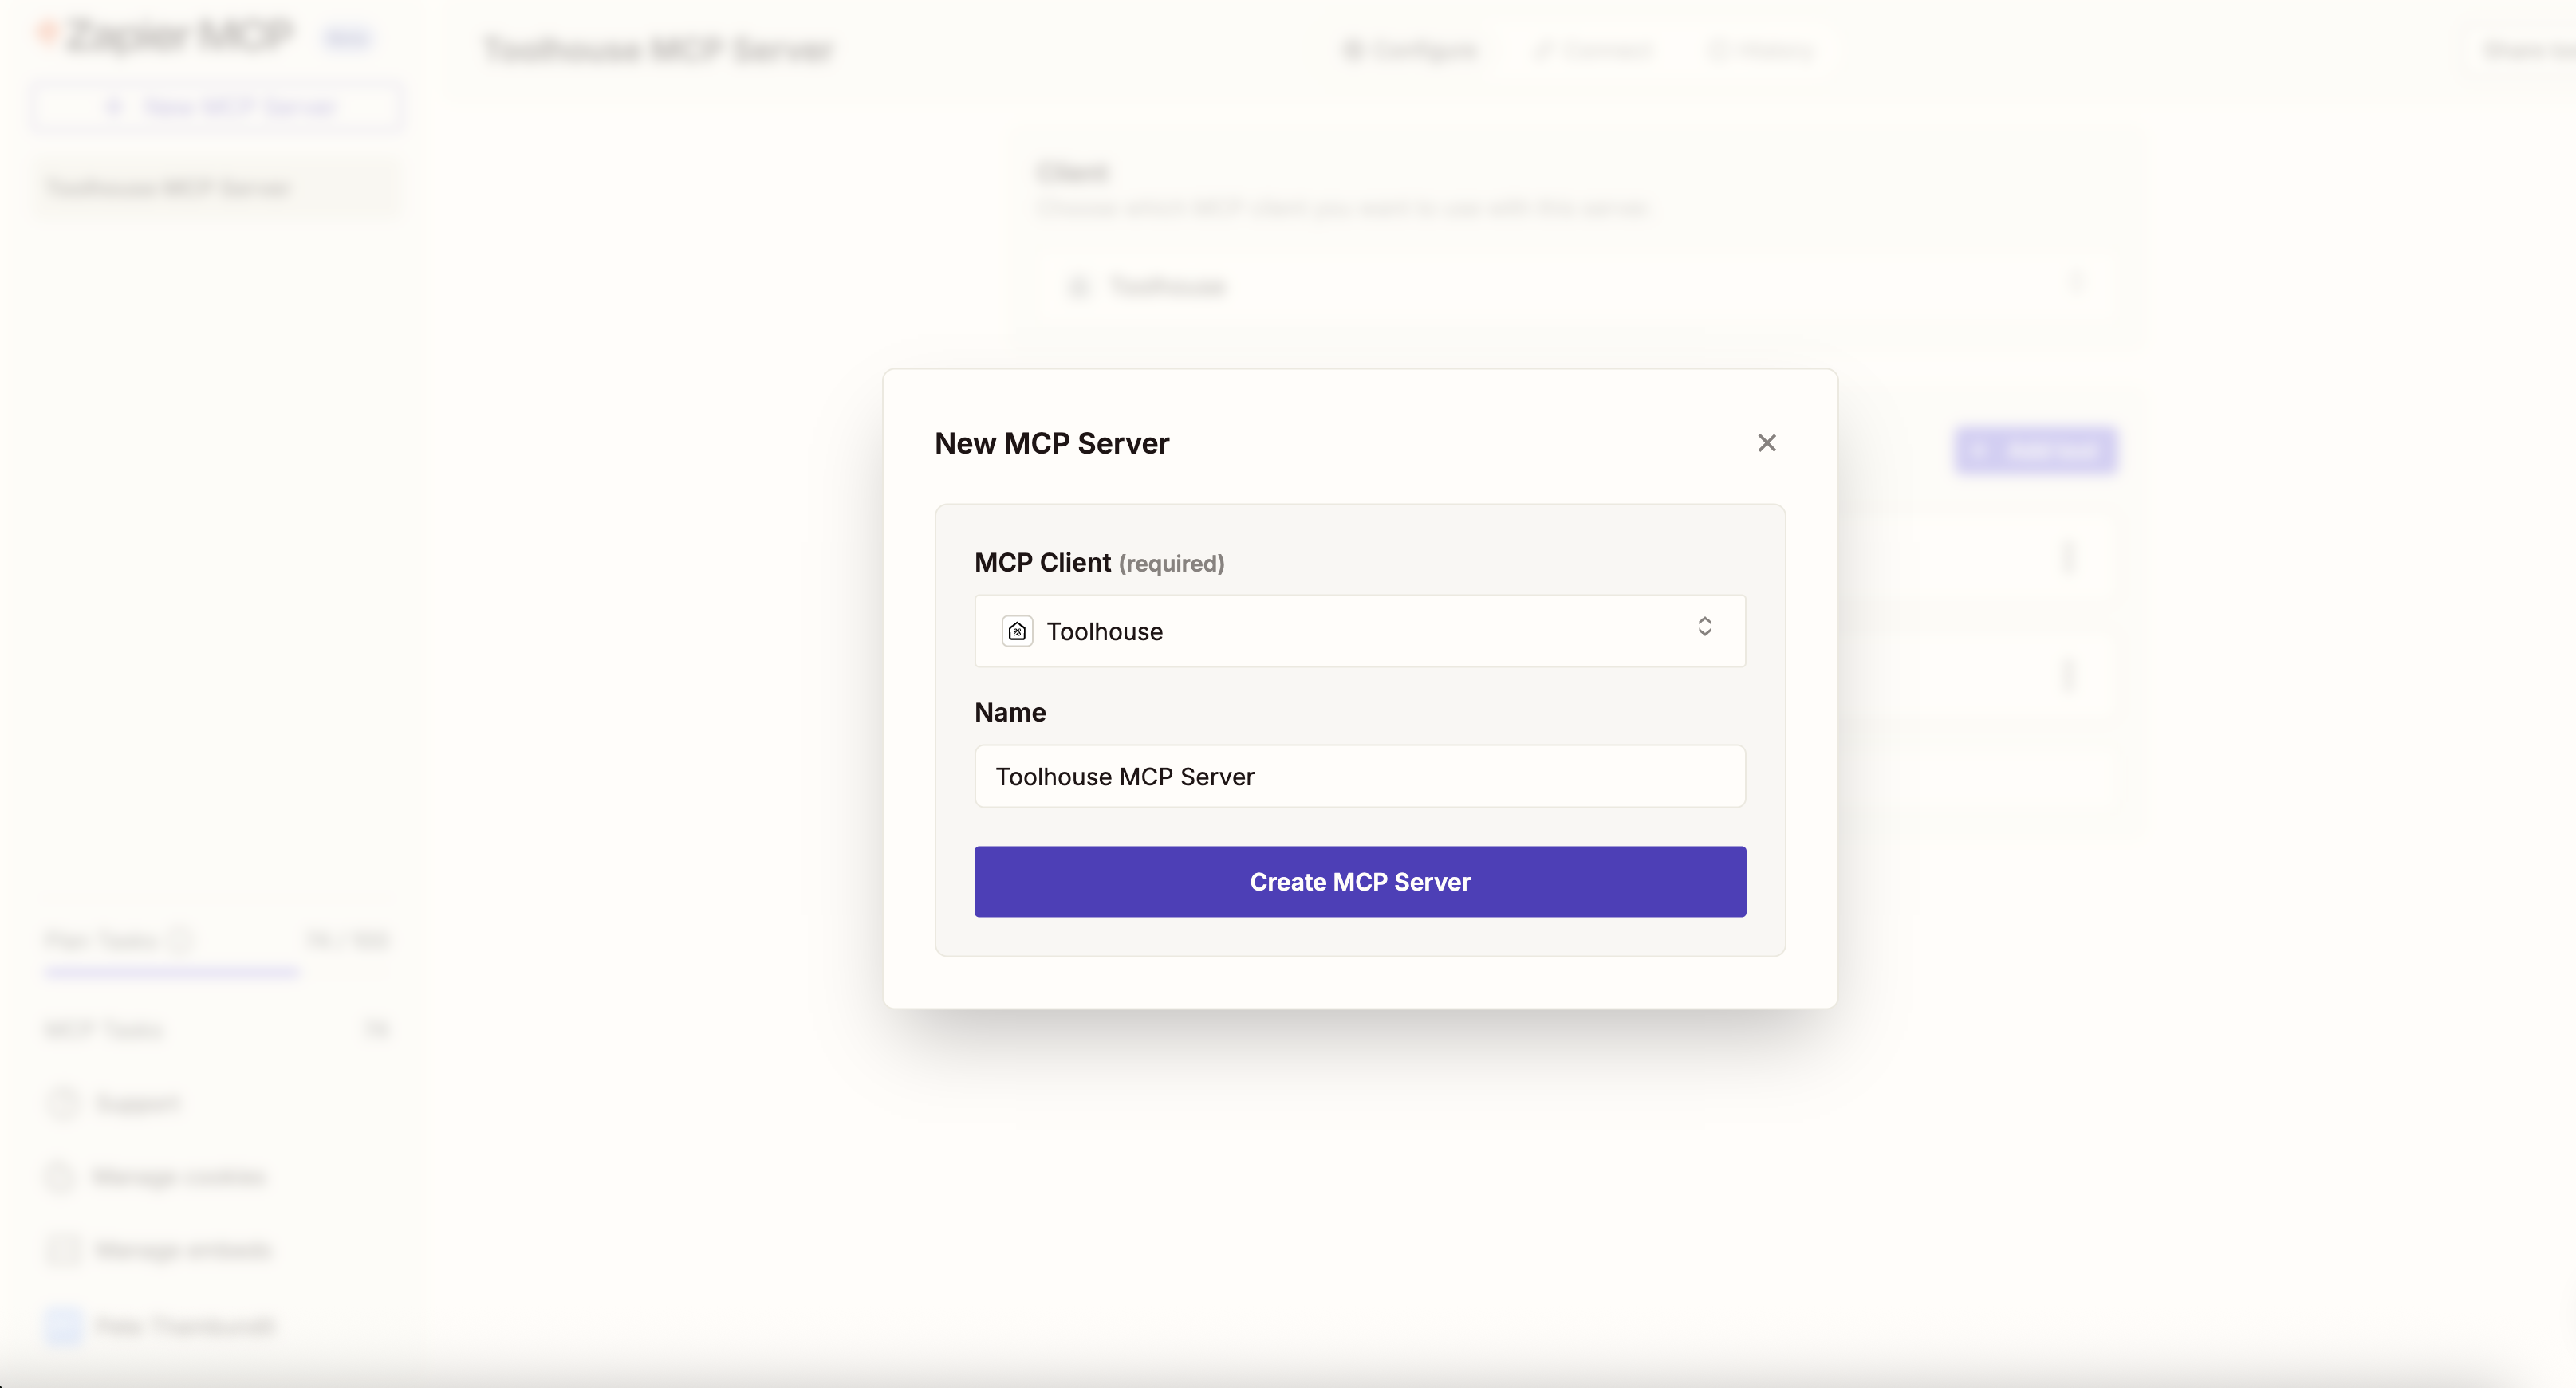Click the user avatar in the sidebar footer
Viewport: 2576px width, 1388px height.
[63, 1326]
